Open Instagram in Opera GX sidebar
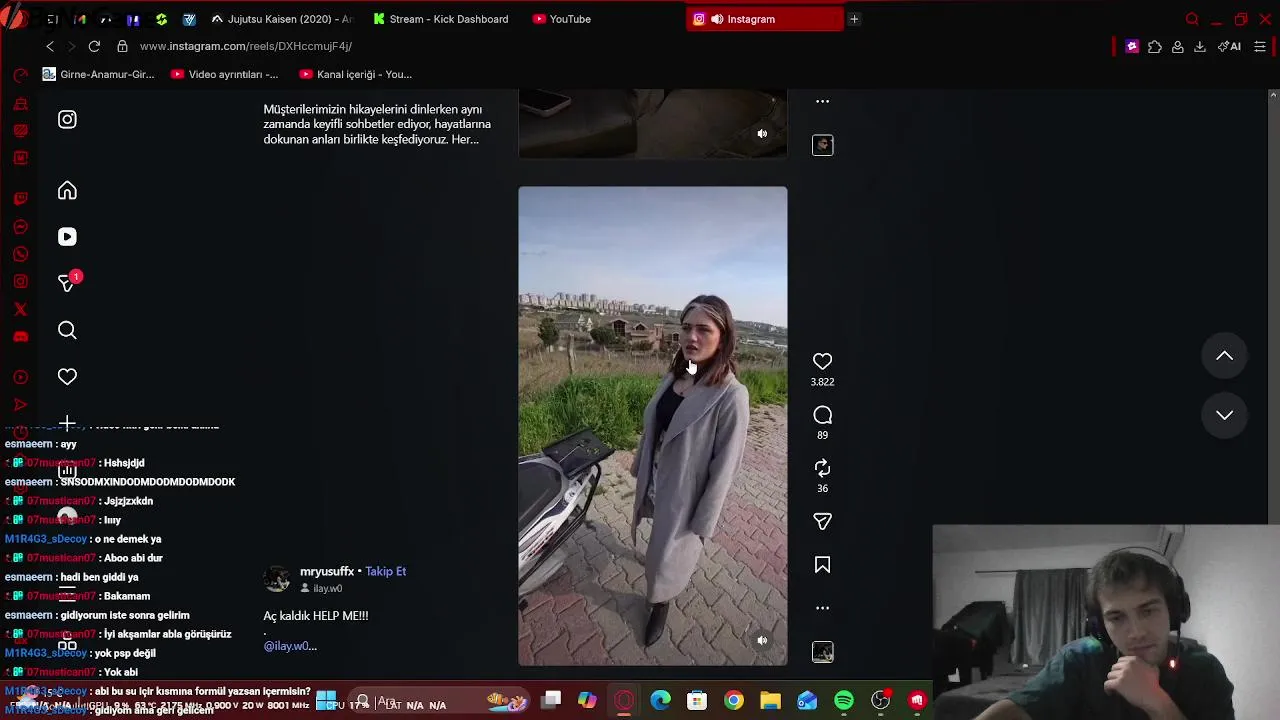 point(20,282)
